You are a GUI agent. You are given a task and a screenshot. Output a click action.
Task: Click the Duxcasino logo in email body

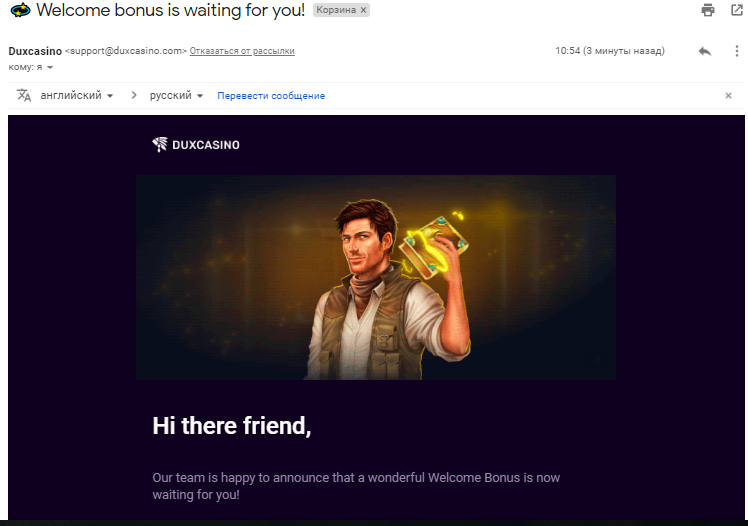tap(196, 145)
